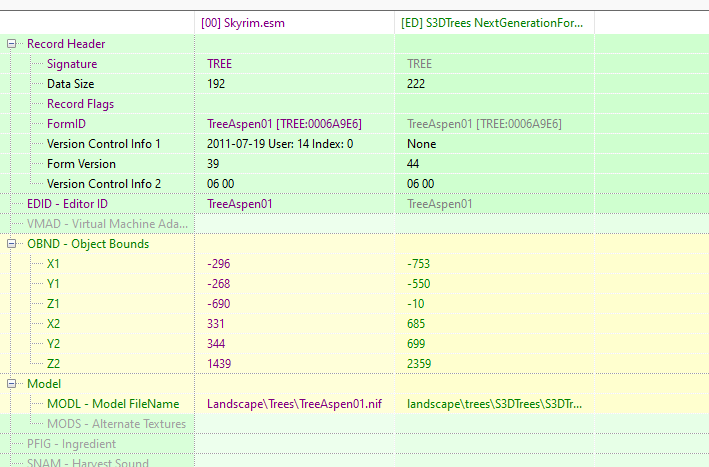Click Z1 value -690
The height and width of the screenshot is (467, 709).
tap(218, 304)
